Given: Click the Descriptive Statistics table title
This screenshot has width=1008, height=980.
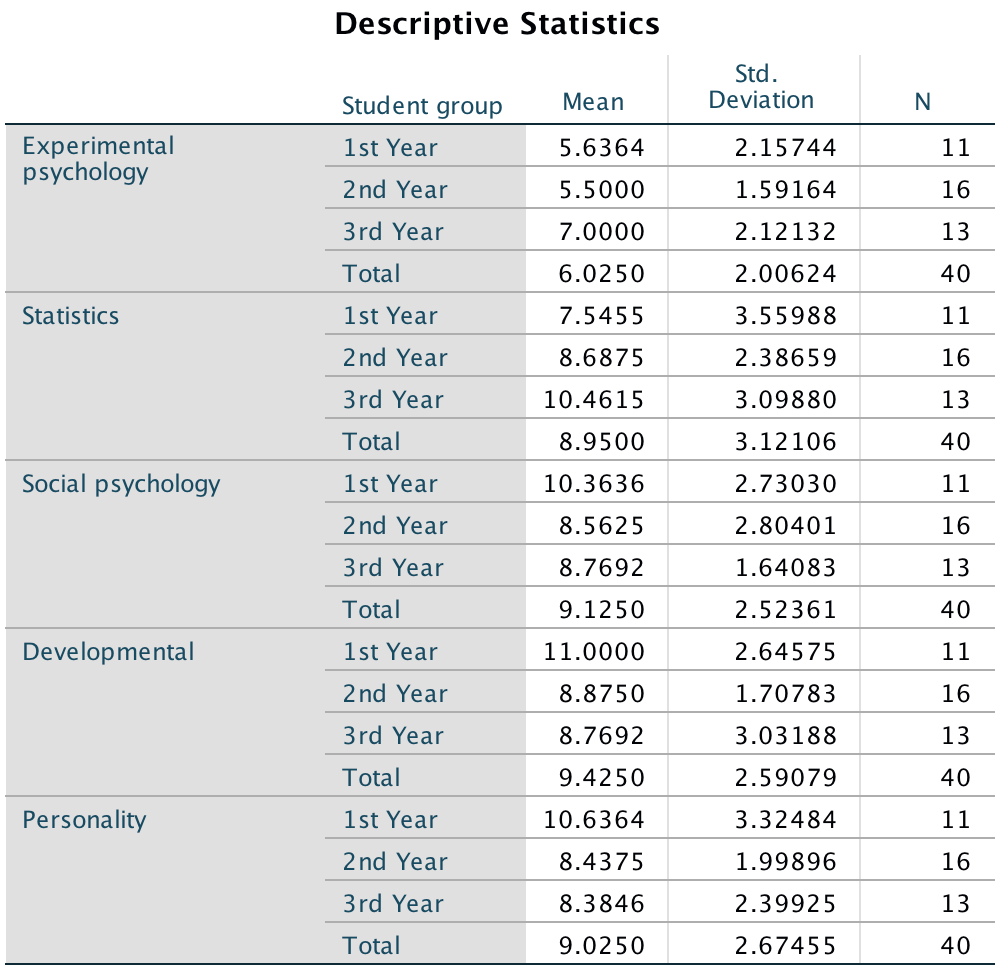Looking at the screenshot, I should [x=497, y=23].
